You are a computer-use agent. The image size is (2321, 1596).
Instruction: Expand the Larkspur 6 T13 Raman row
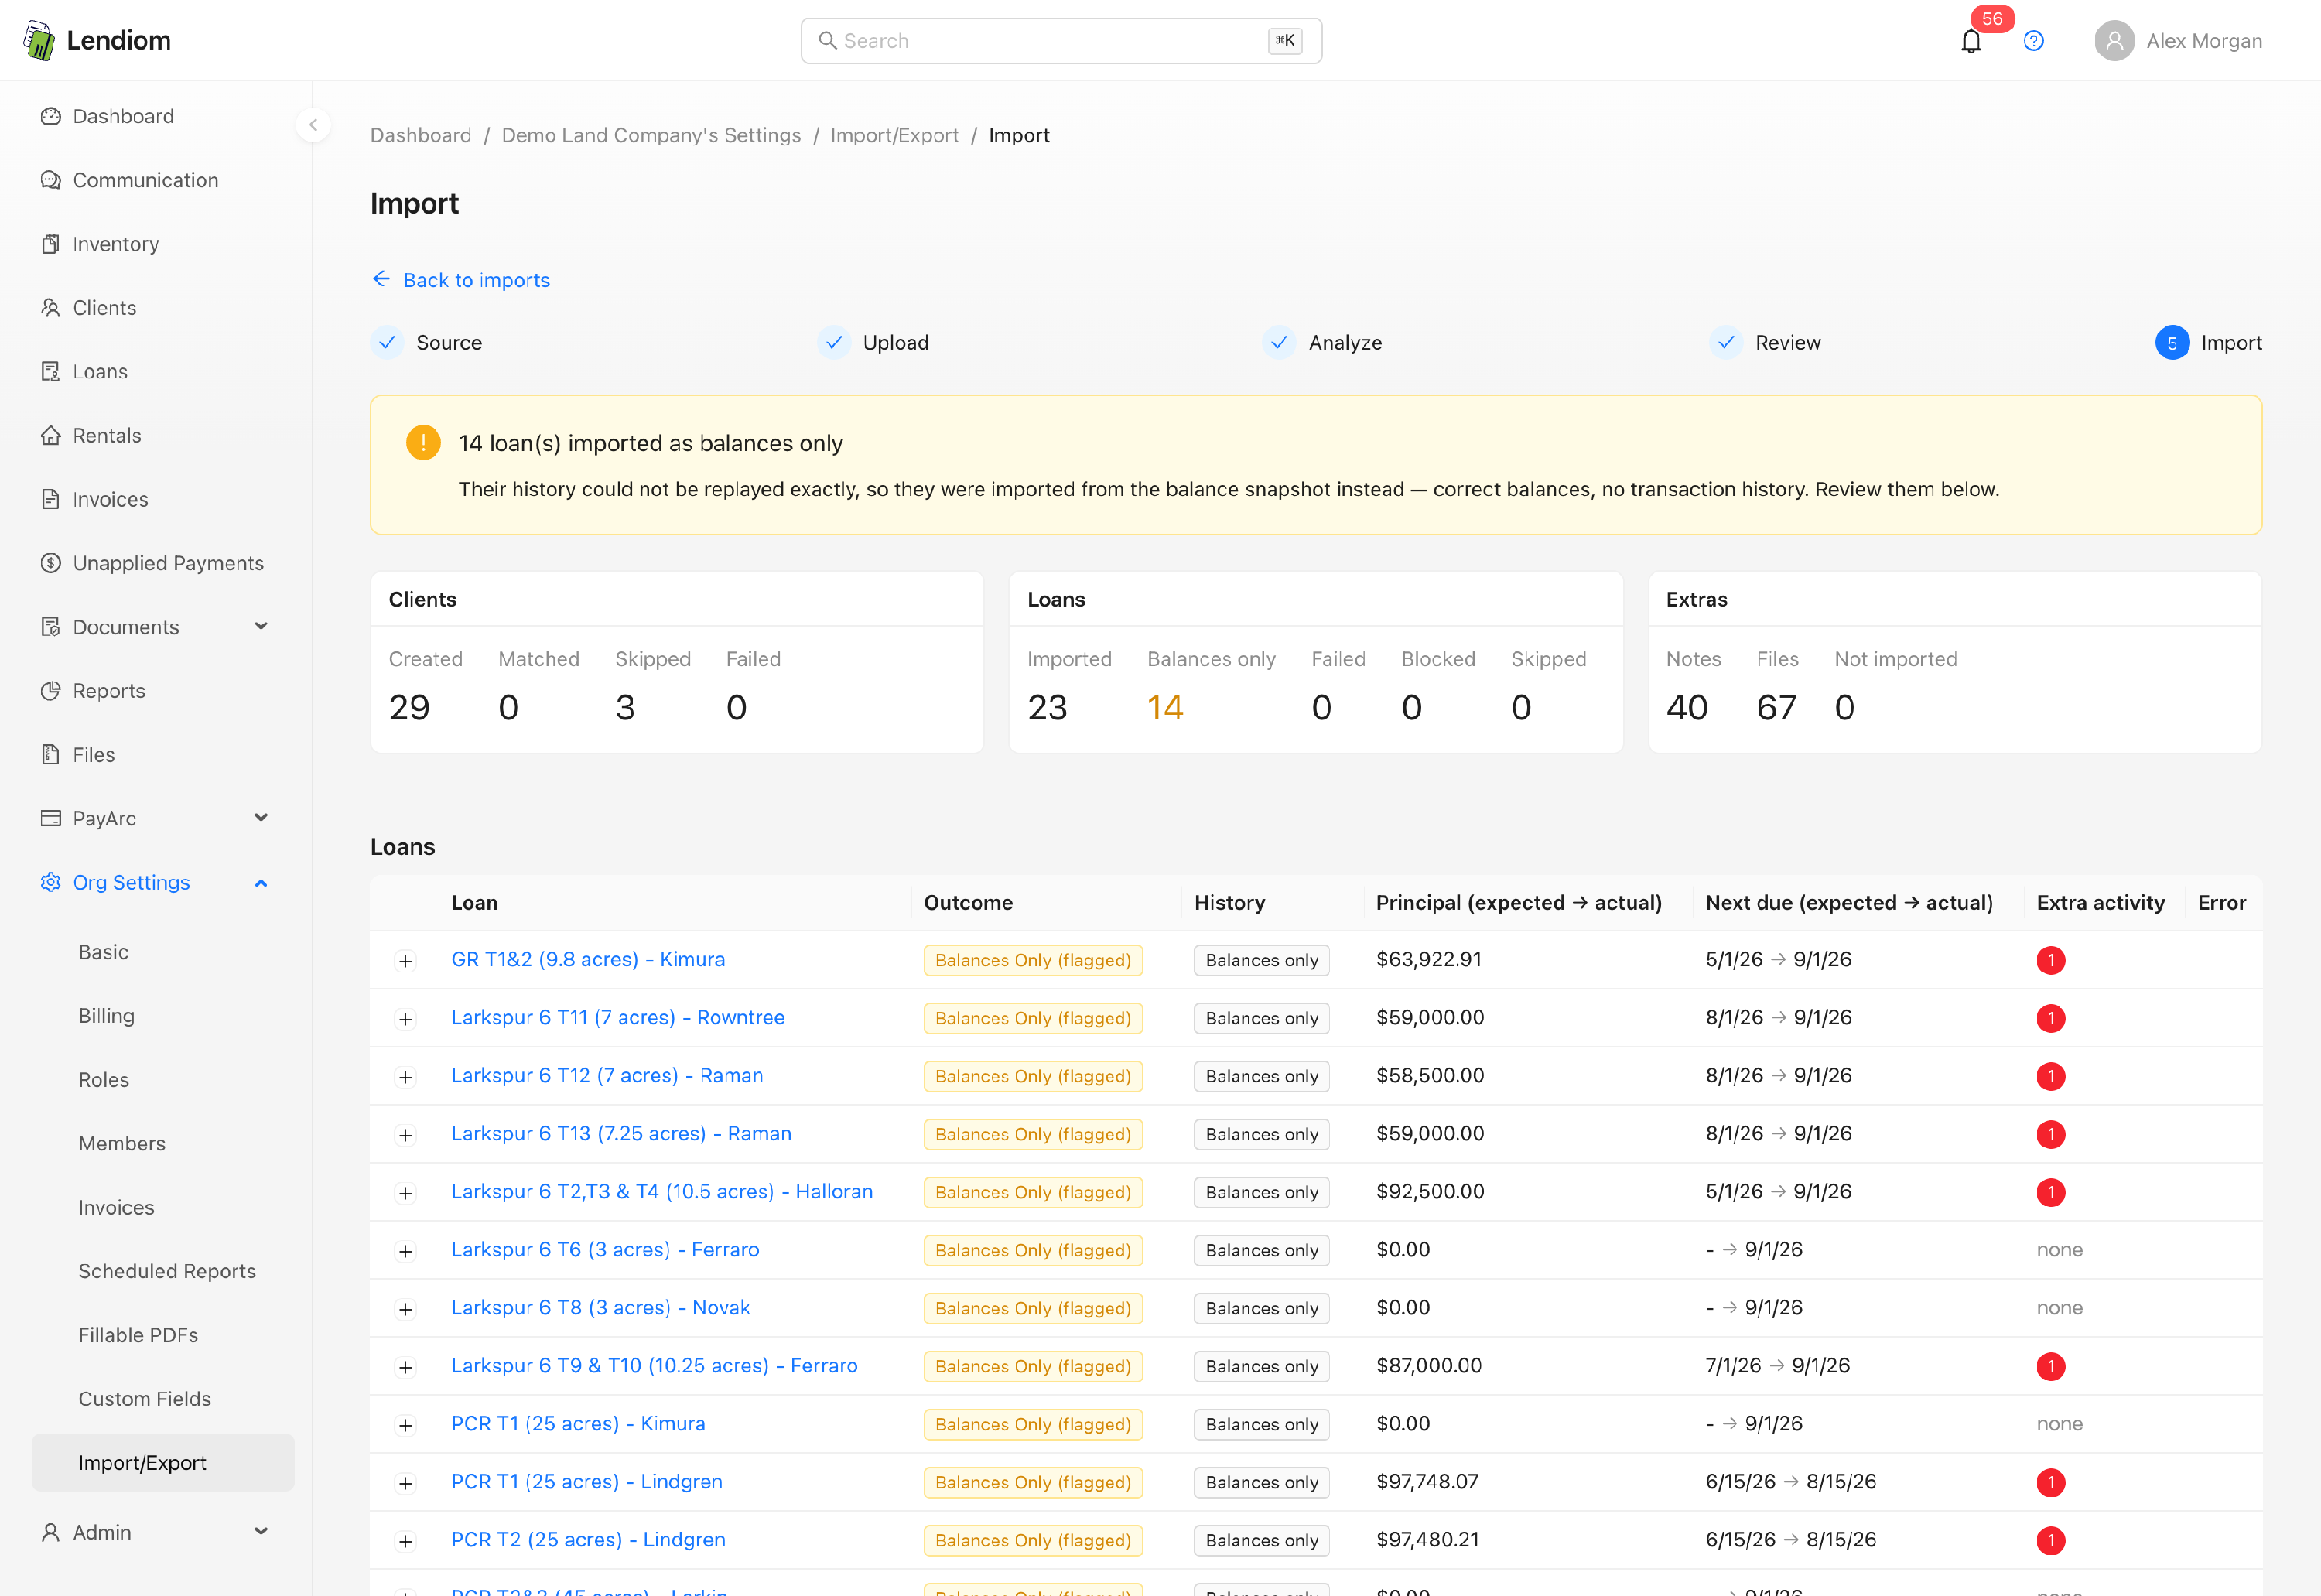click(405, 1135)
